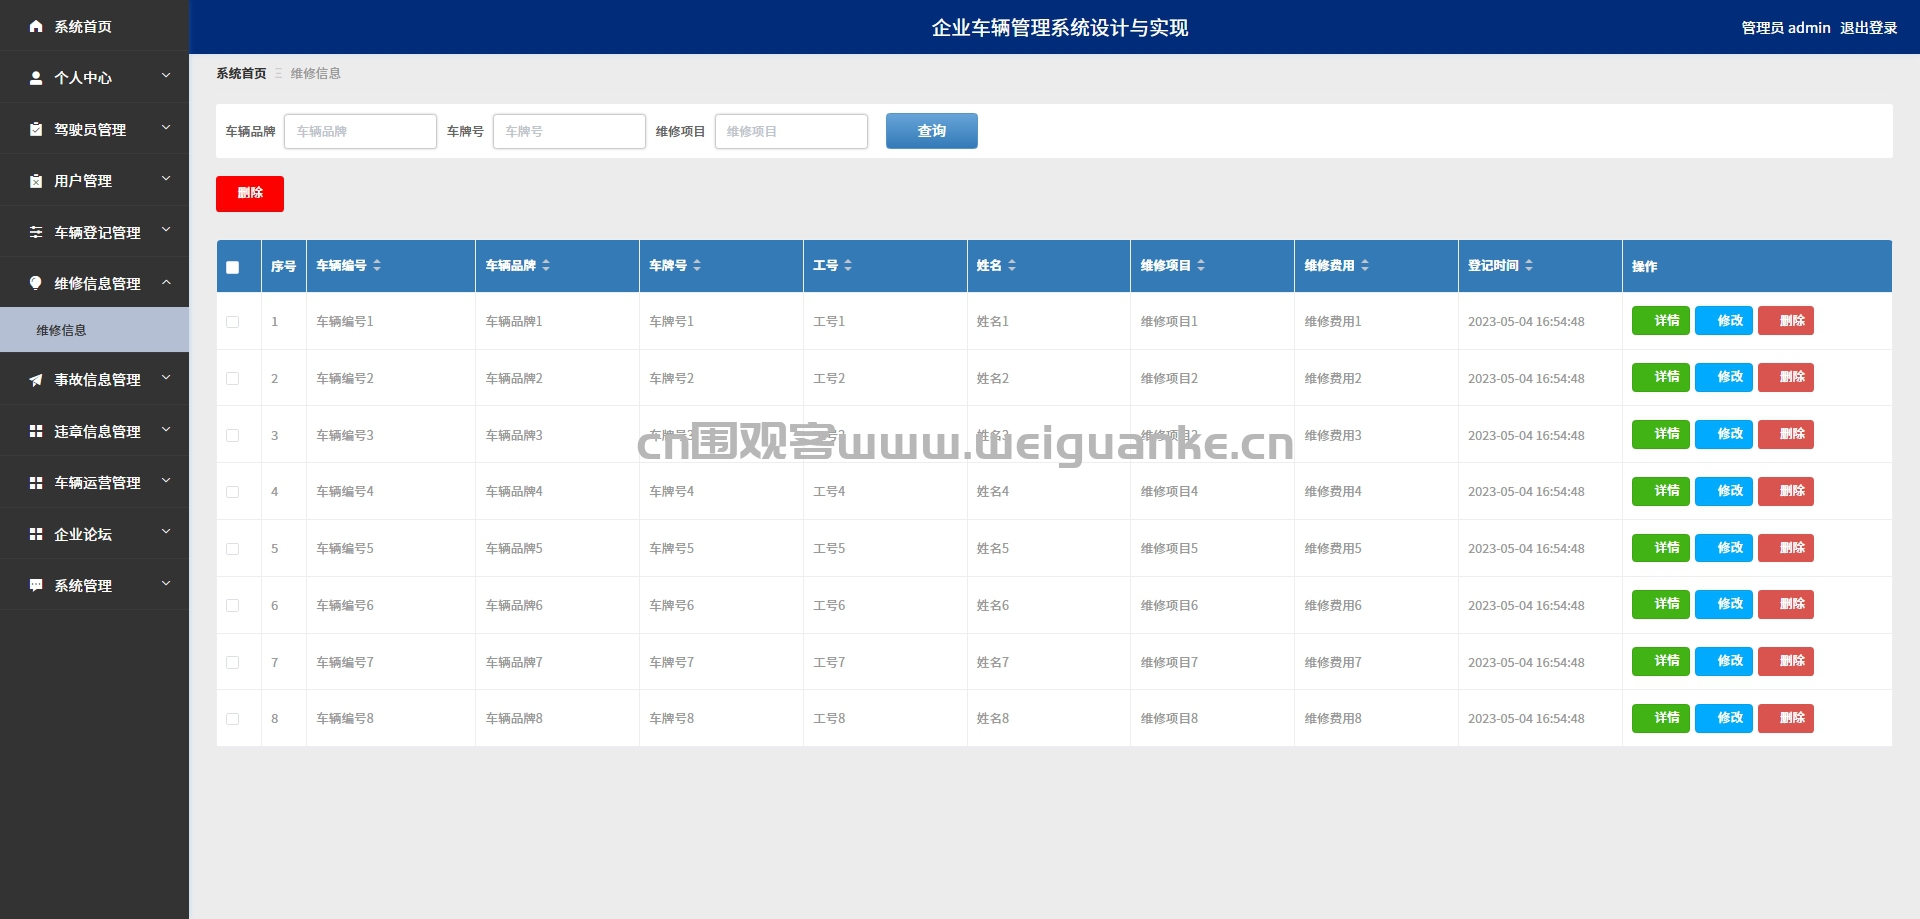Screen dimensions: 1920x919
Task: Check the checkbox for row 6
Action: pos(233,606)
